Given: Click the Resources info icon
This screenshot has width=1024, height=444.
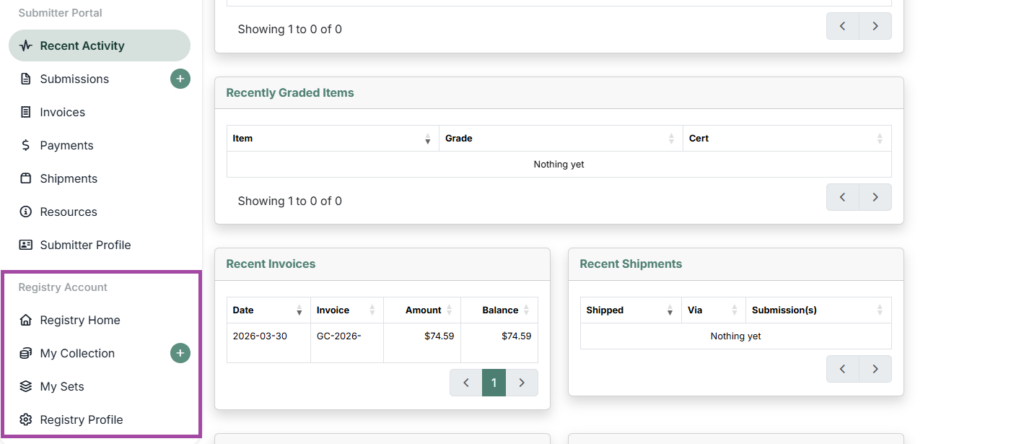Looking at the screenshot, I should 25,212.
